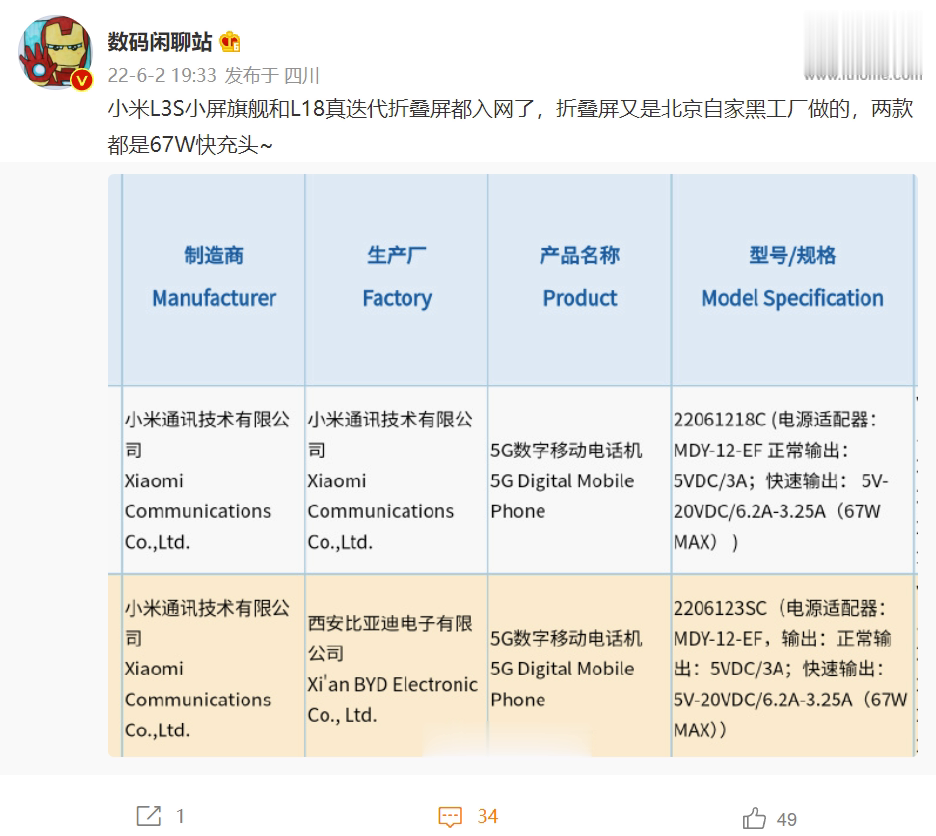The image size is (936, 836).
Task: Click the post text line 都是67W快充头
Action: 190,145
